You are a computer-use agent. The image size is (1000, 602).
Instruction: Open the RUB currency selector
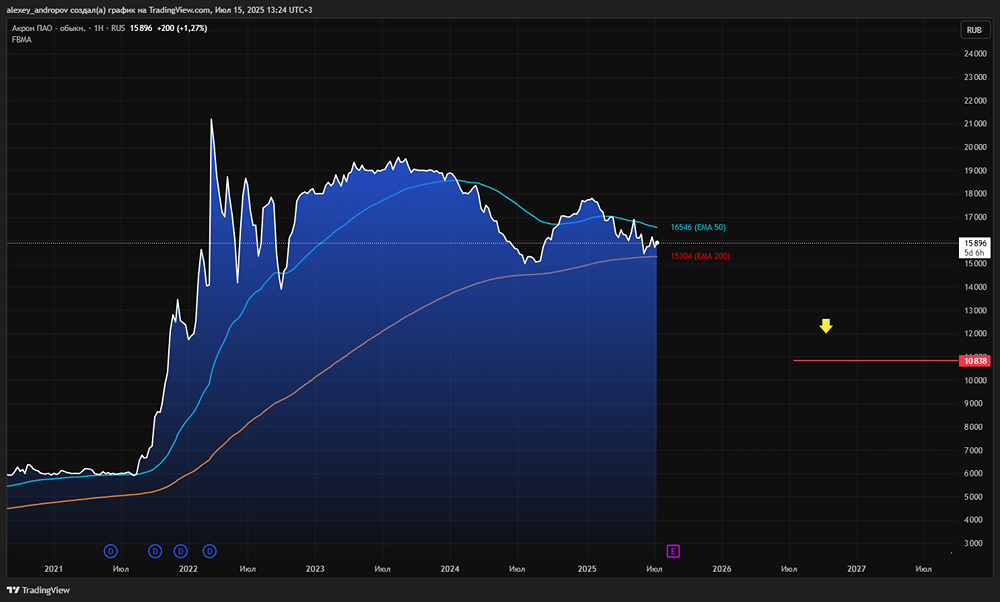(x=974, y=30)
